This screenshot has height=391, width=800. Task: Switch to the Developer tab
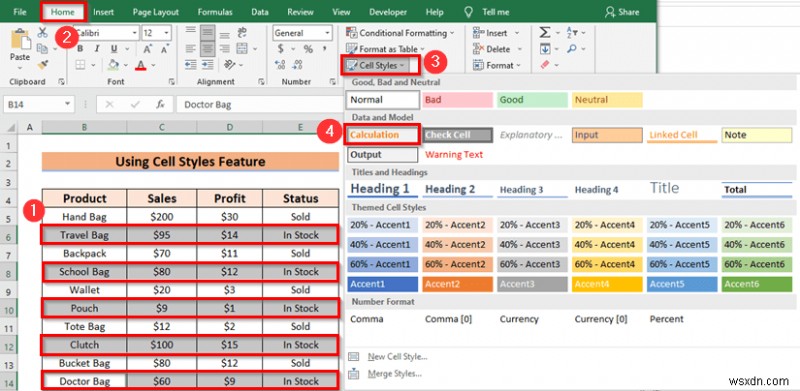tap(388, 12)
